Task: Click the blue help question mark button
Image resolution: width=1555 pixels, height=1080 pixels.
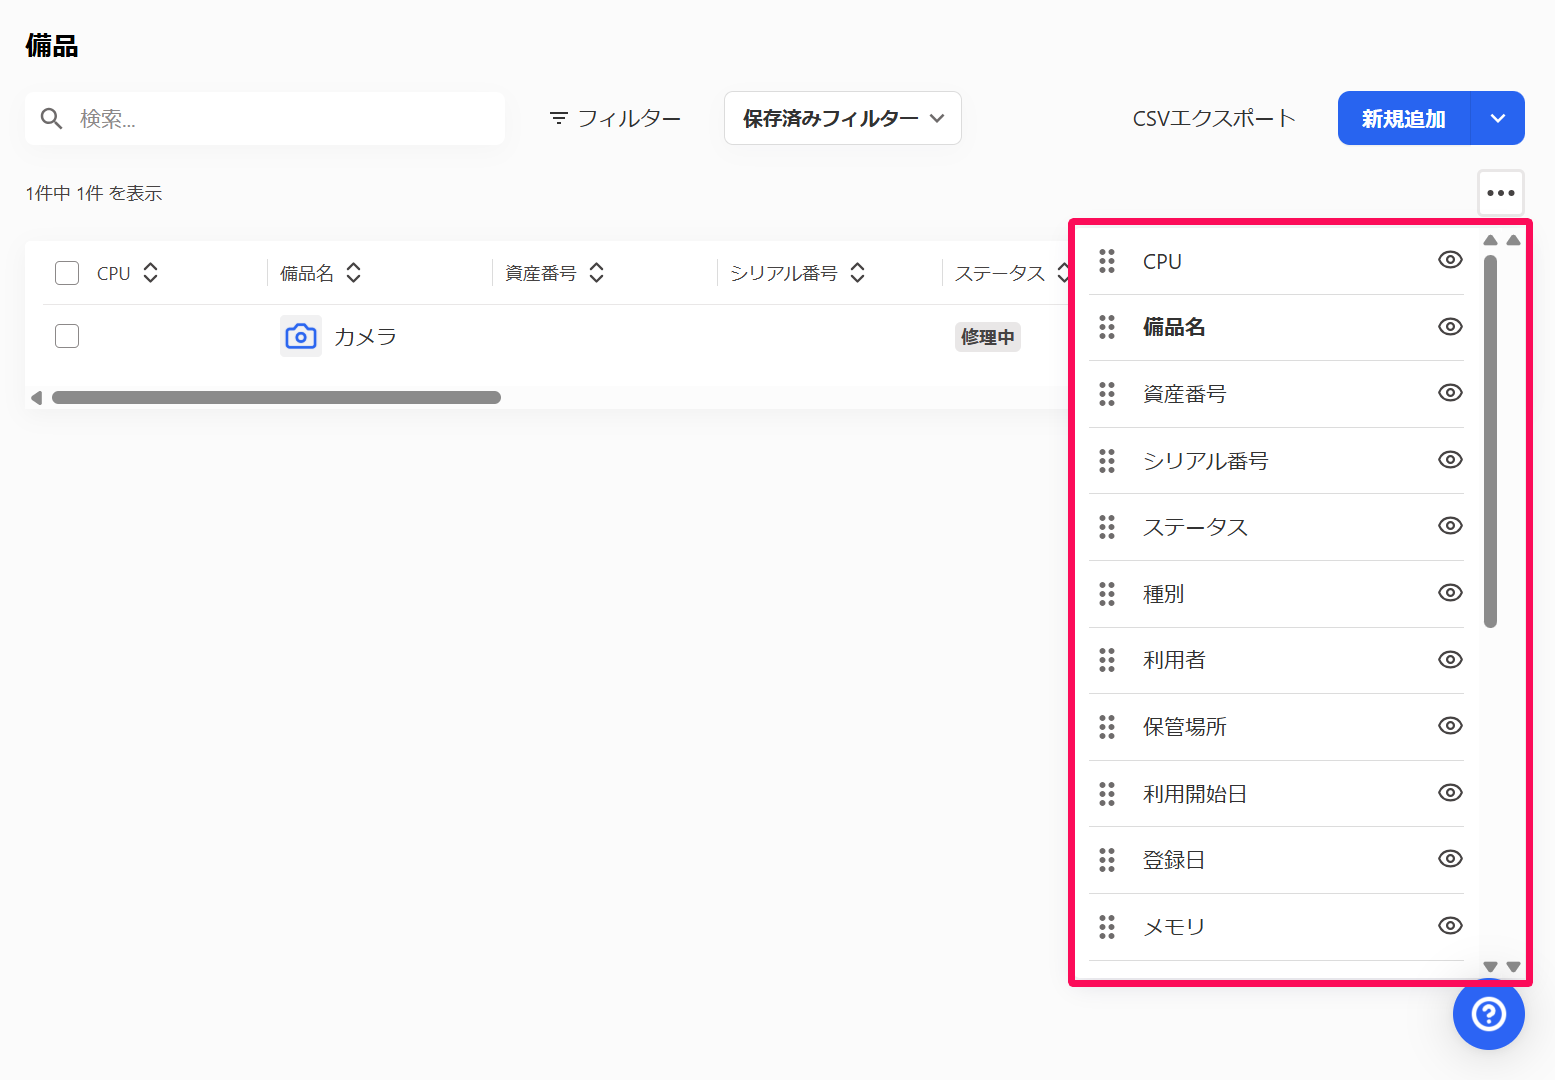Action: pyautogui.click(x=1488, y=1014)
